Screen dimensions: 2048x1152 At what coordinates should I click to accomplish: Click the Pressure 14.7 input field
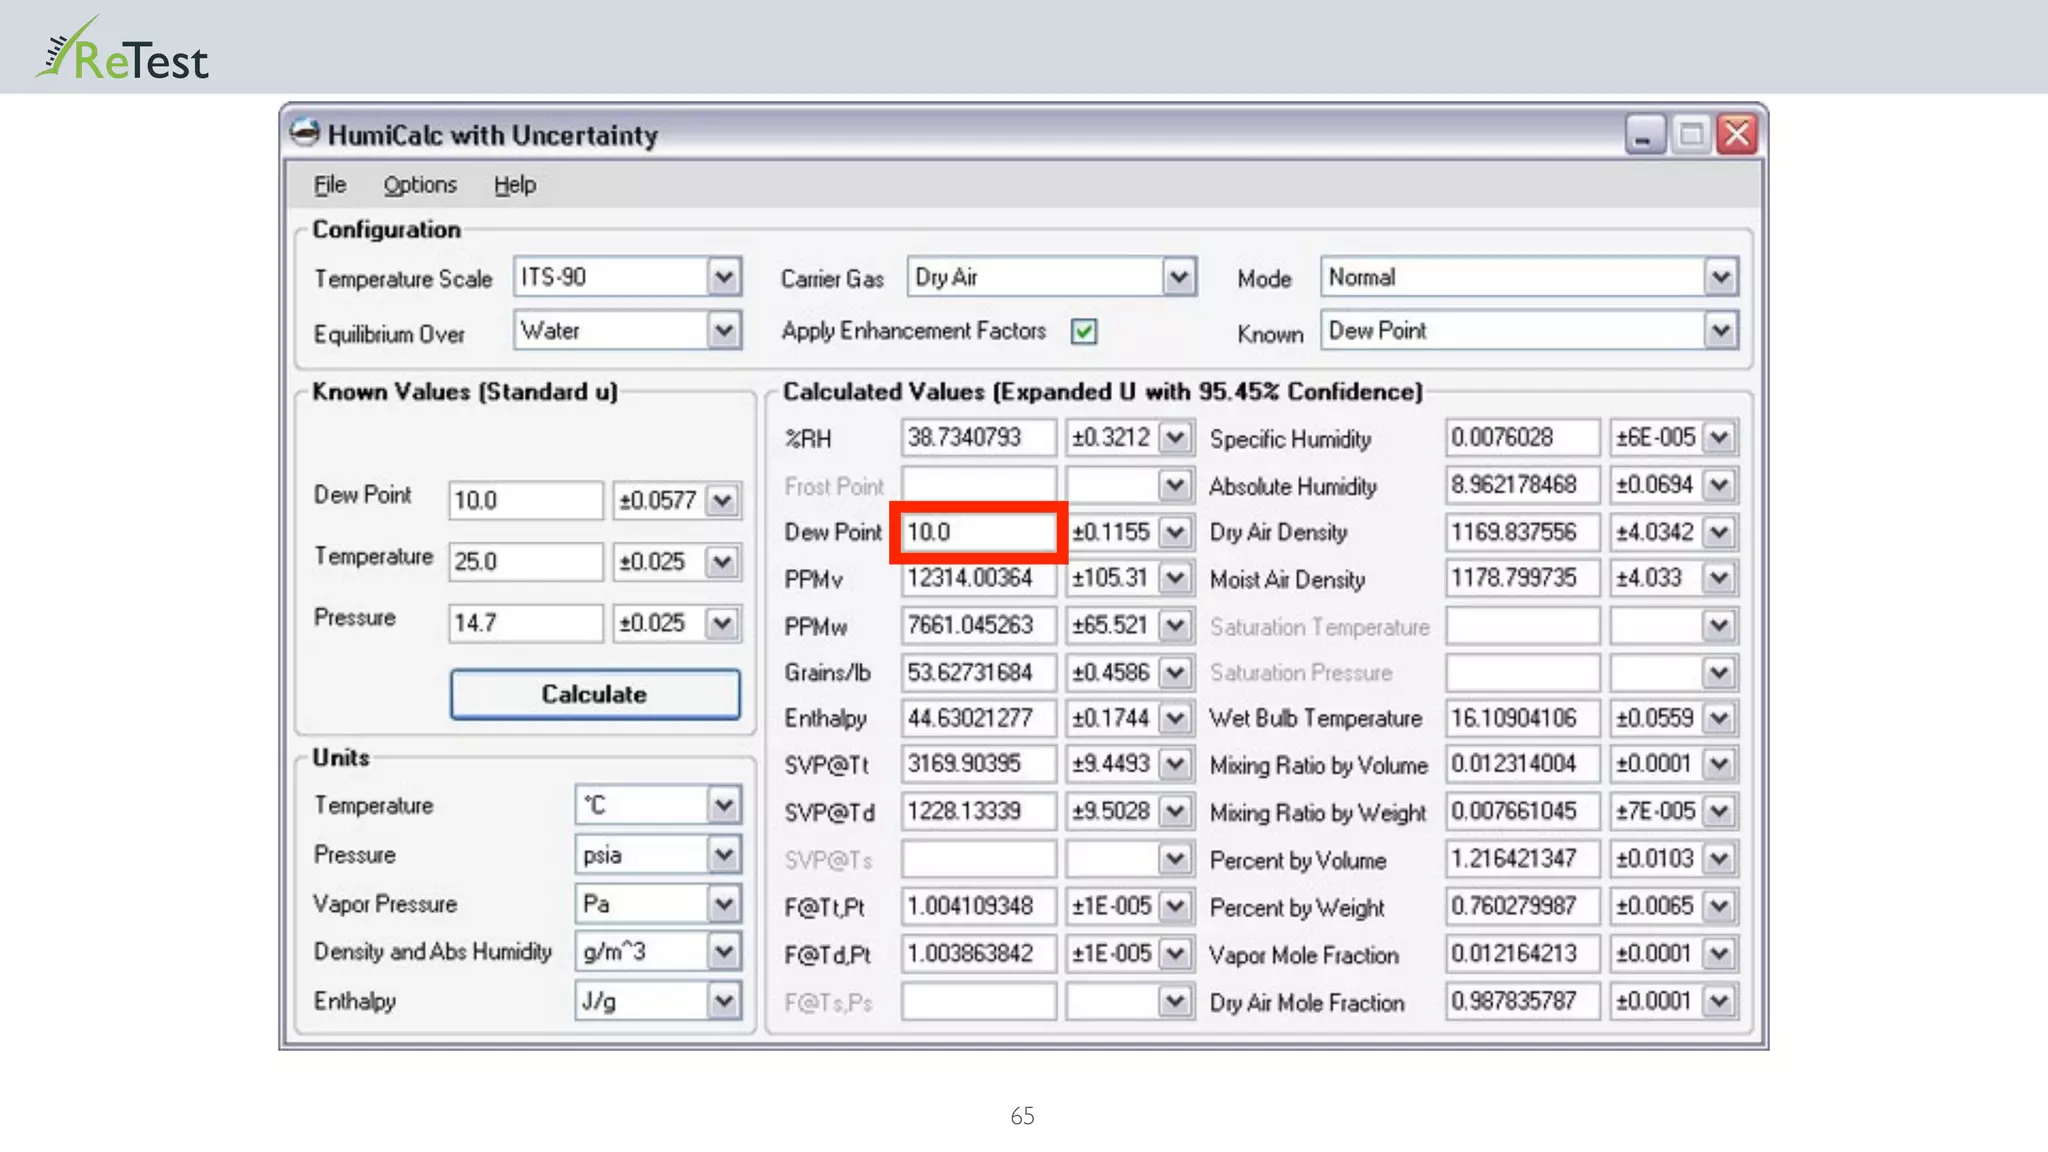pyautogui.click(x=525, y=623)
